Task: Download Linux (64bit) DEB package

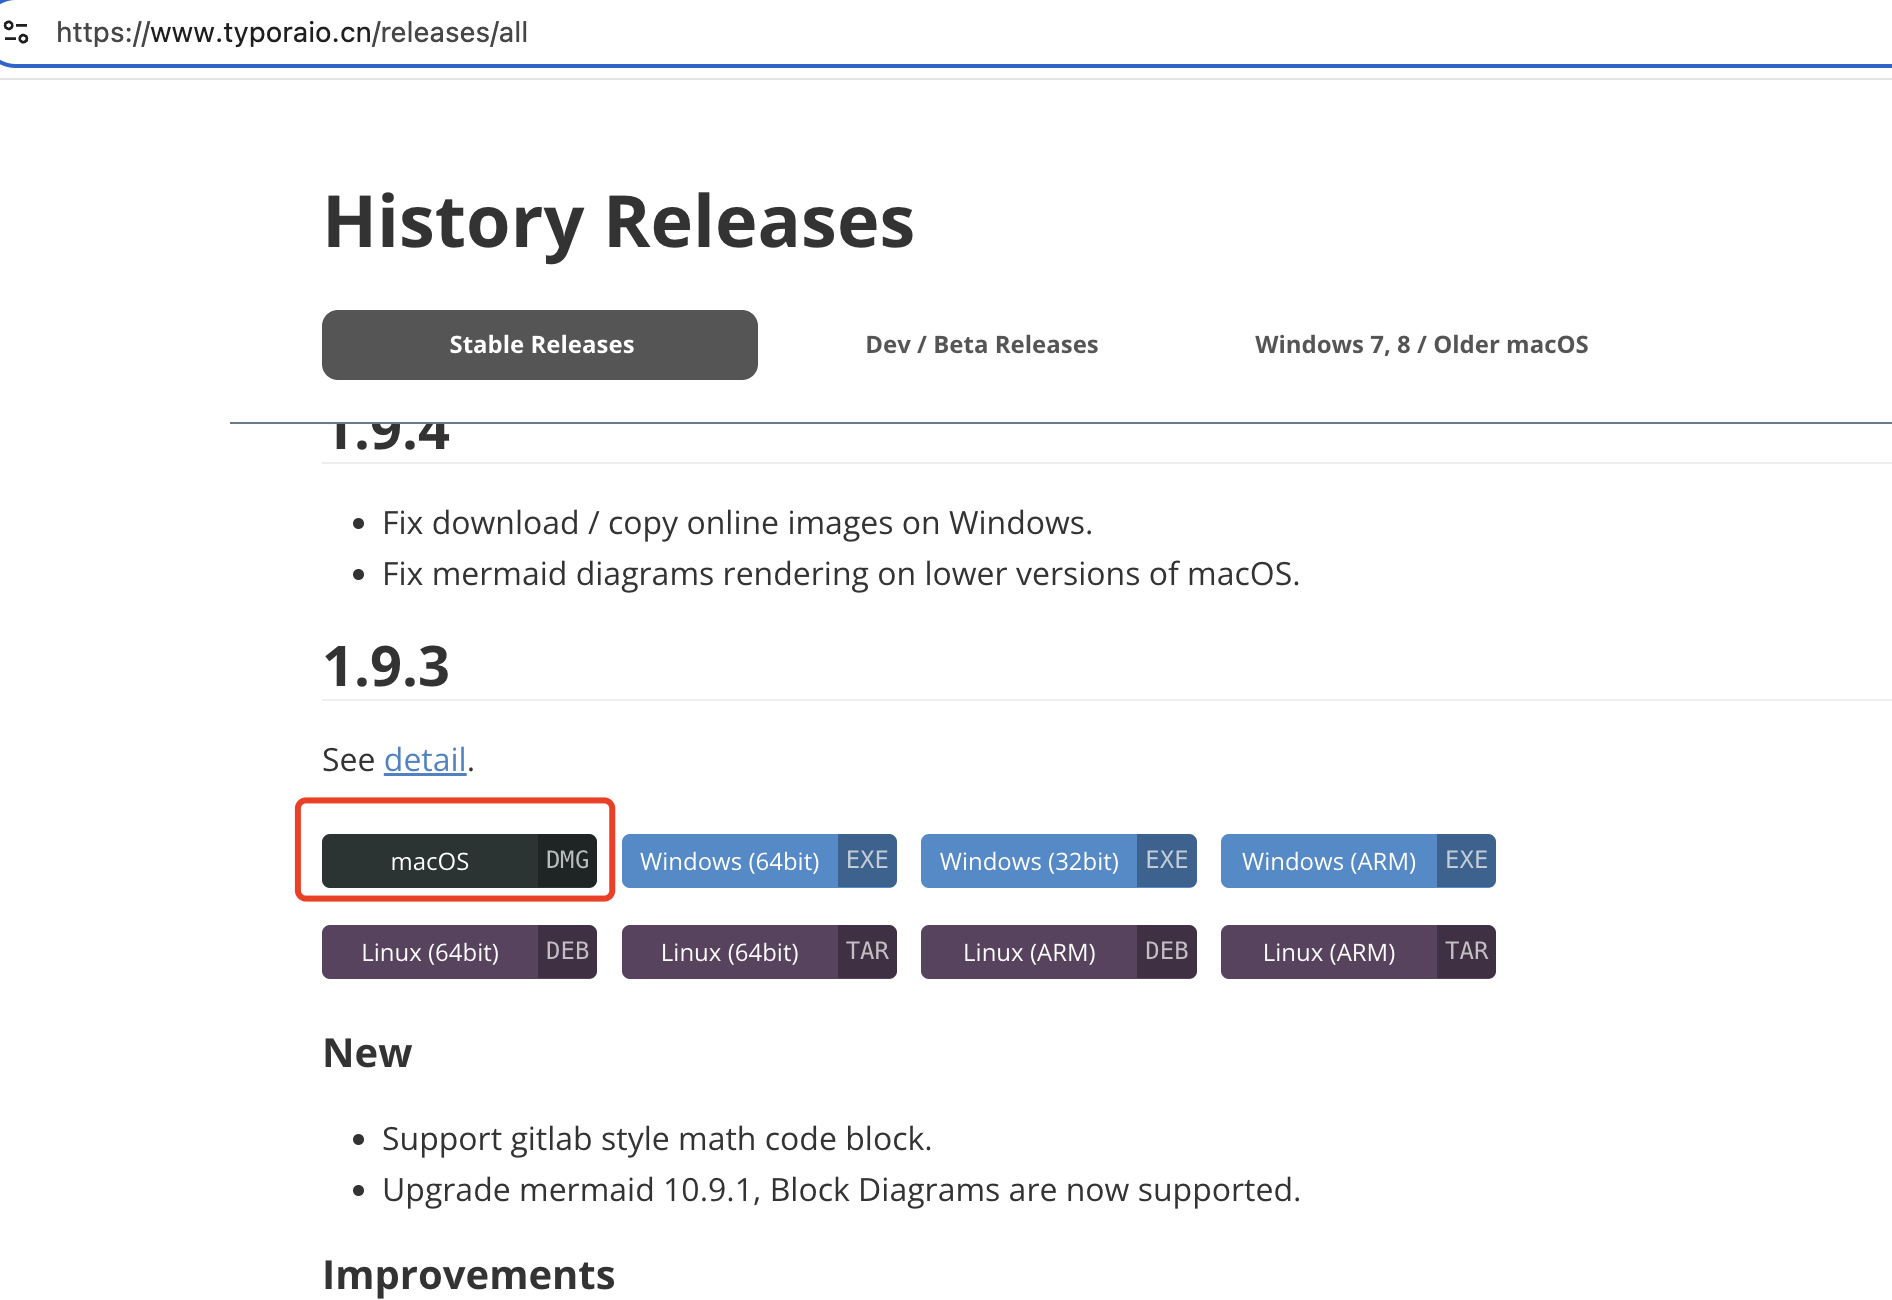Action: click(x=459, y=952)
